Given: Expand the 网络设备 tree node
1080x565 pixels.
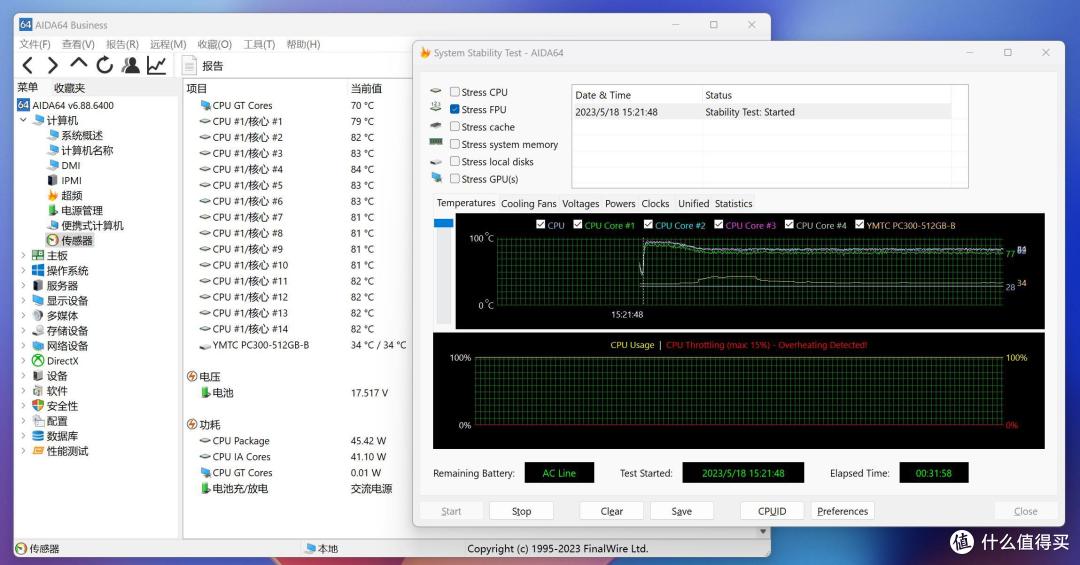Looking at the screenshot, I should click(x=23, y=346).
